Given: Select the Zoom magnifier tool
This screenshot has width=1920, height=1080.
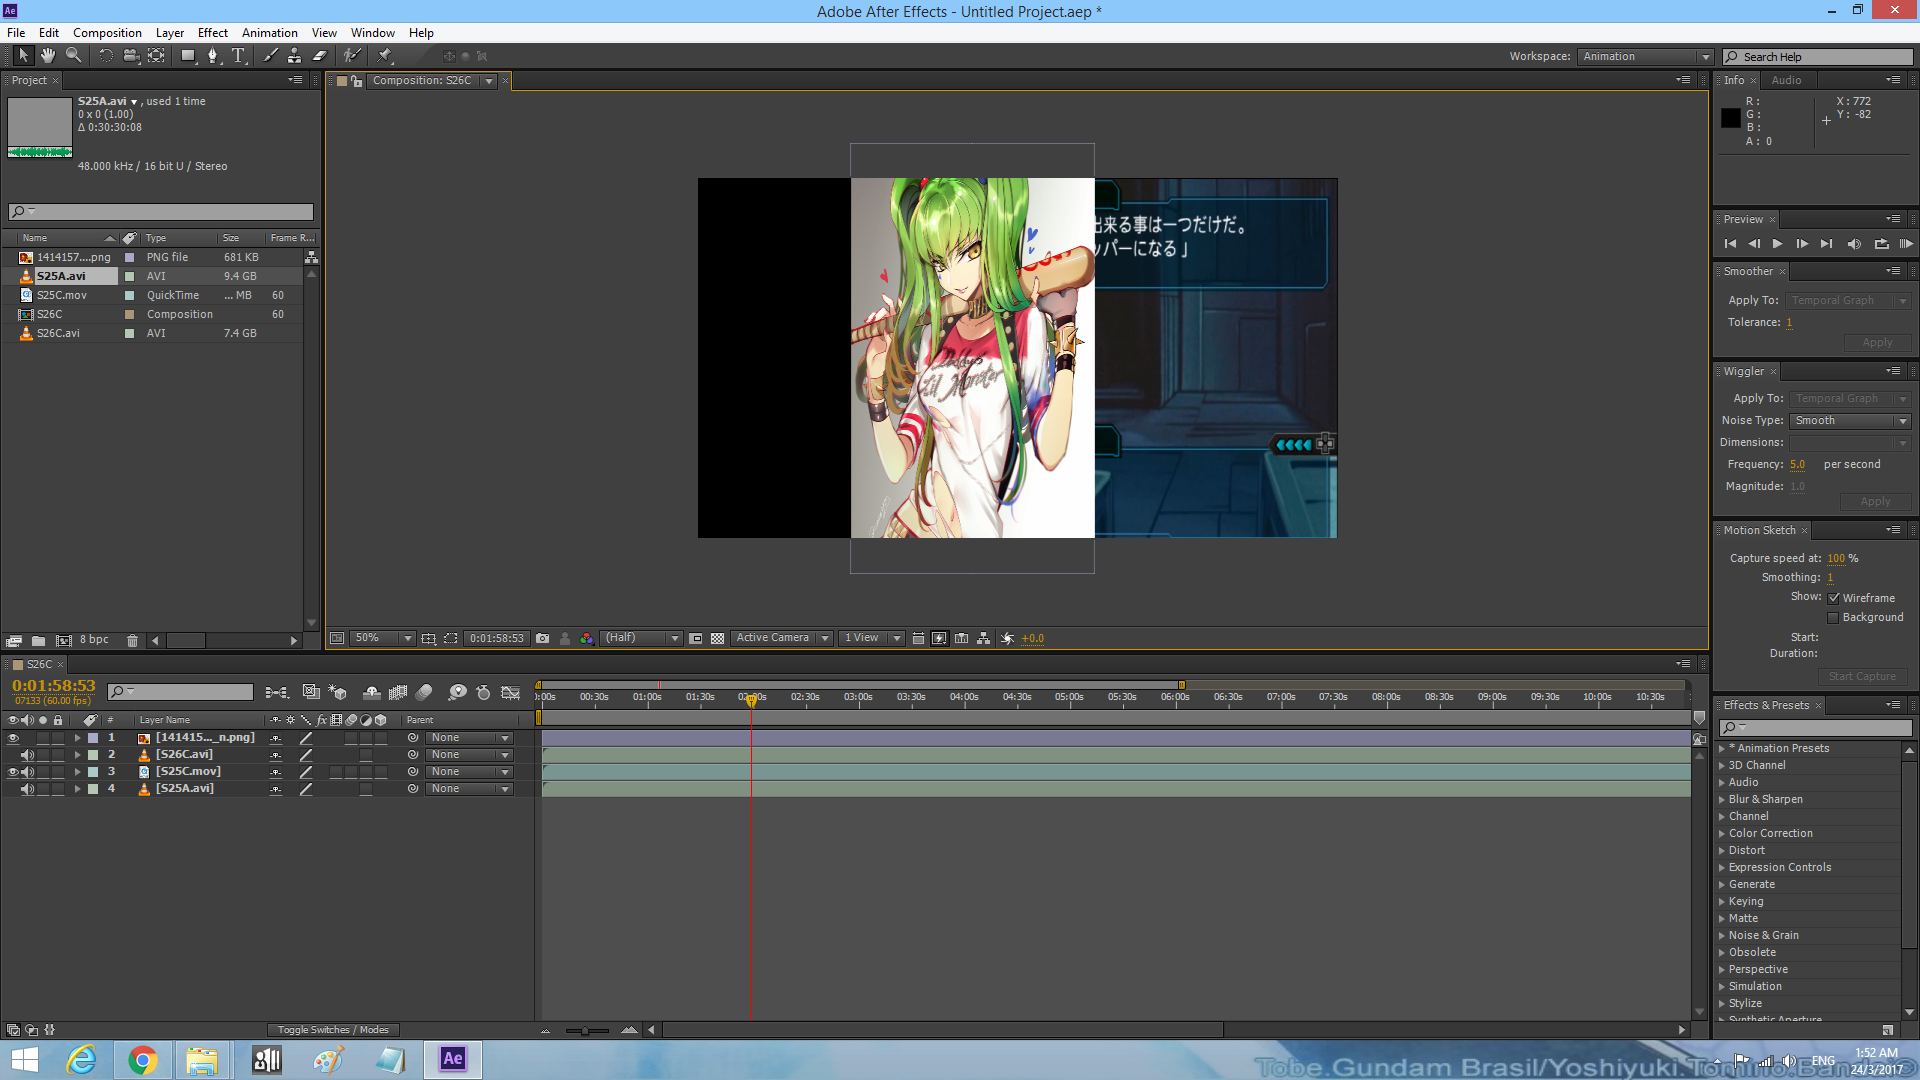Looking at the screenshot, I should pos(73,56).
